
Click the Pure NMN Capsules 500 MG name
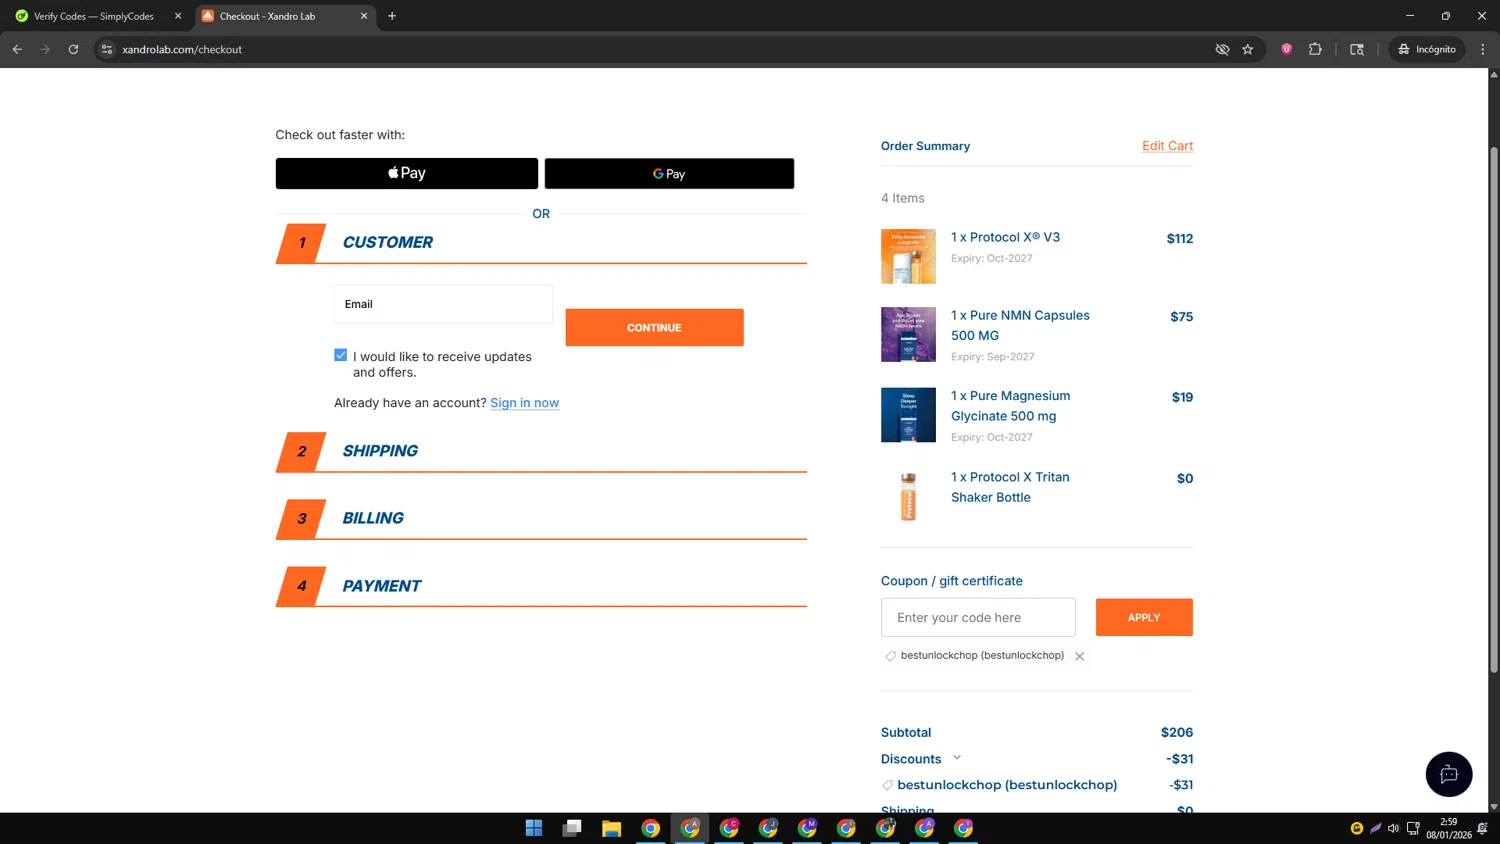[x=1020, y=325]
